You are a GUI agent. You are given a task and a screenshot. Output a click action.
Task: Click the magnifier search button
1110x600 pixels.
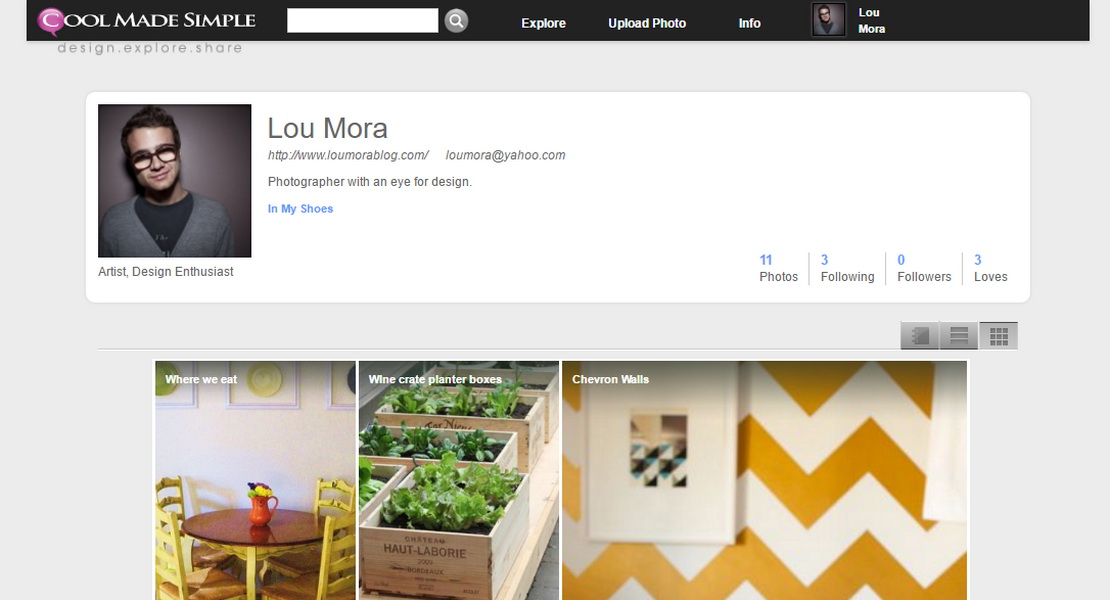click(457, 21)
